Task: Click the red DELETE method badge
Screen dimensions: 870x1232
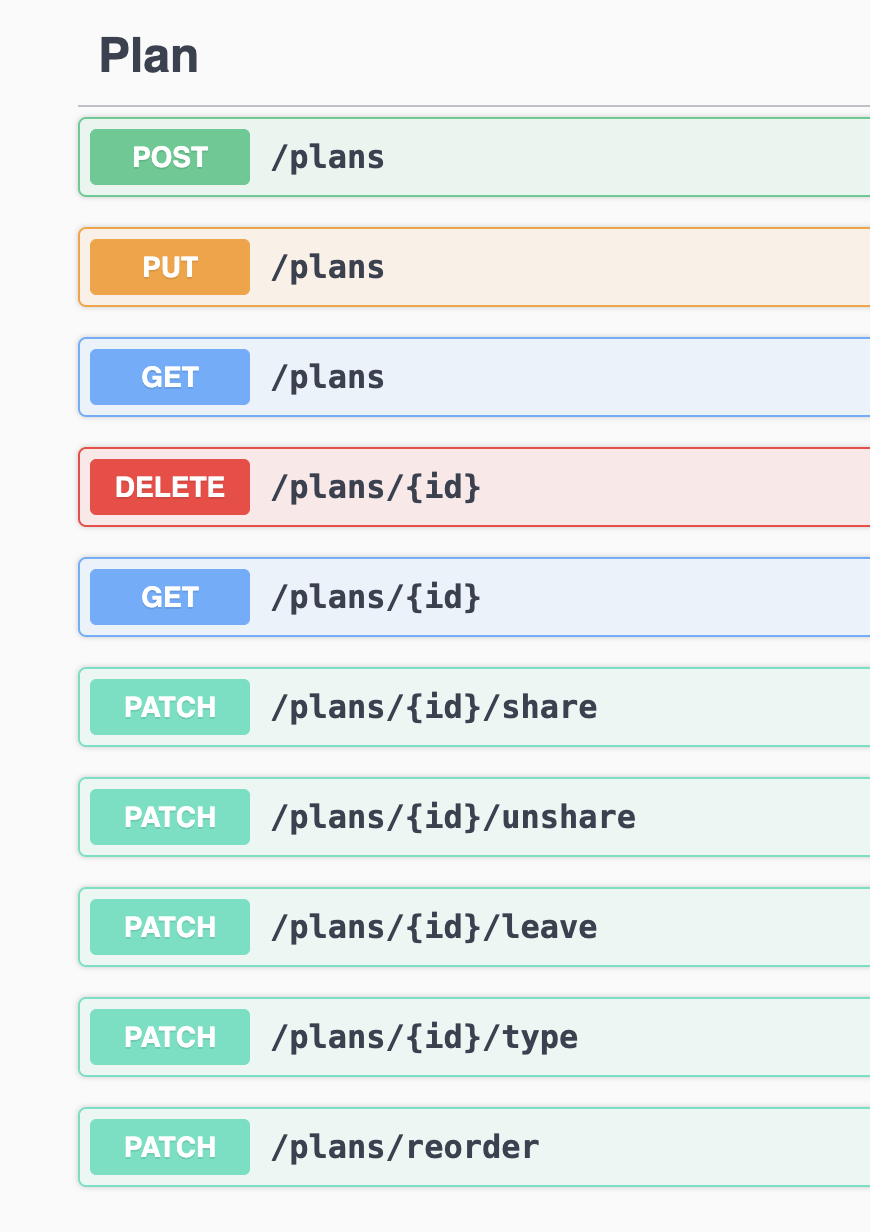Action: coord(170,487)
